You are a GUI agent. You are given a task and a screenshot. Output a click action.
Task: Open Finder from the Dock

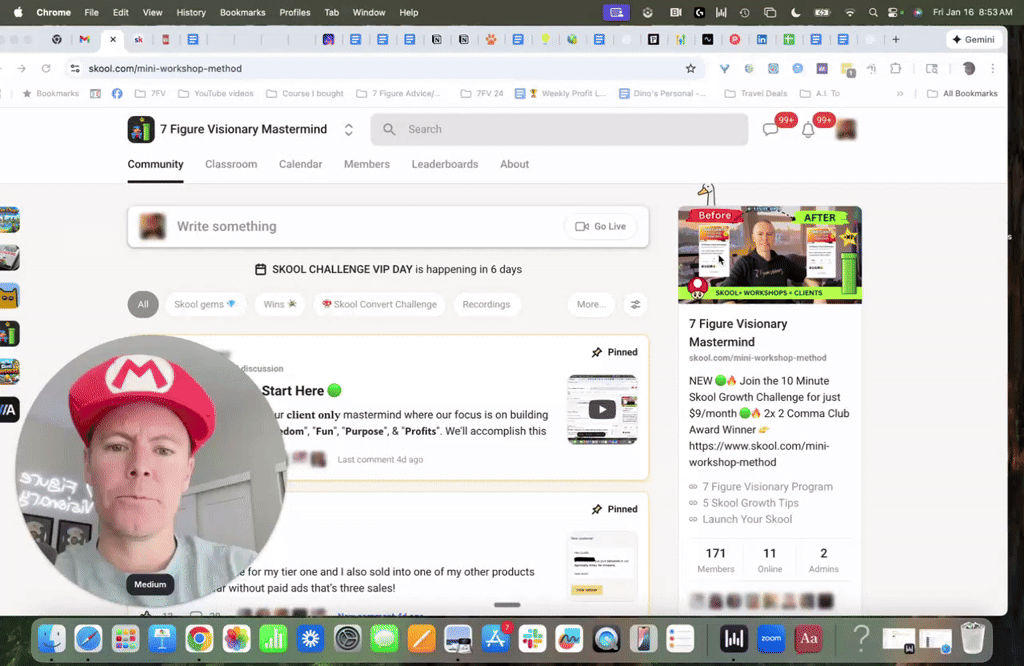(51, 639)
